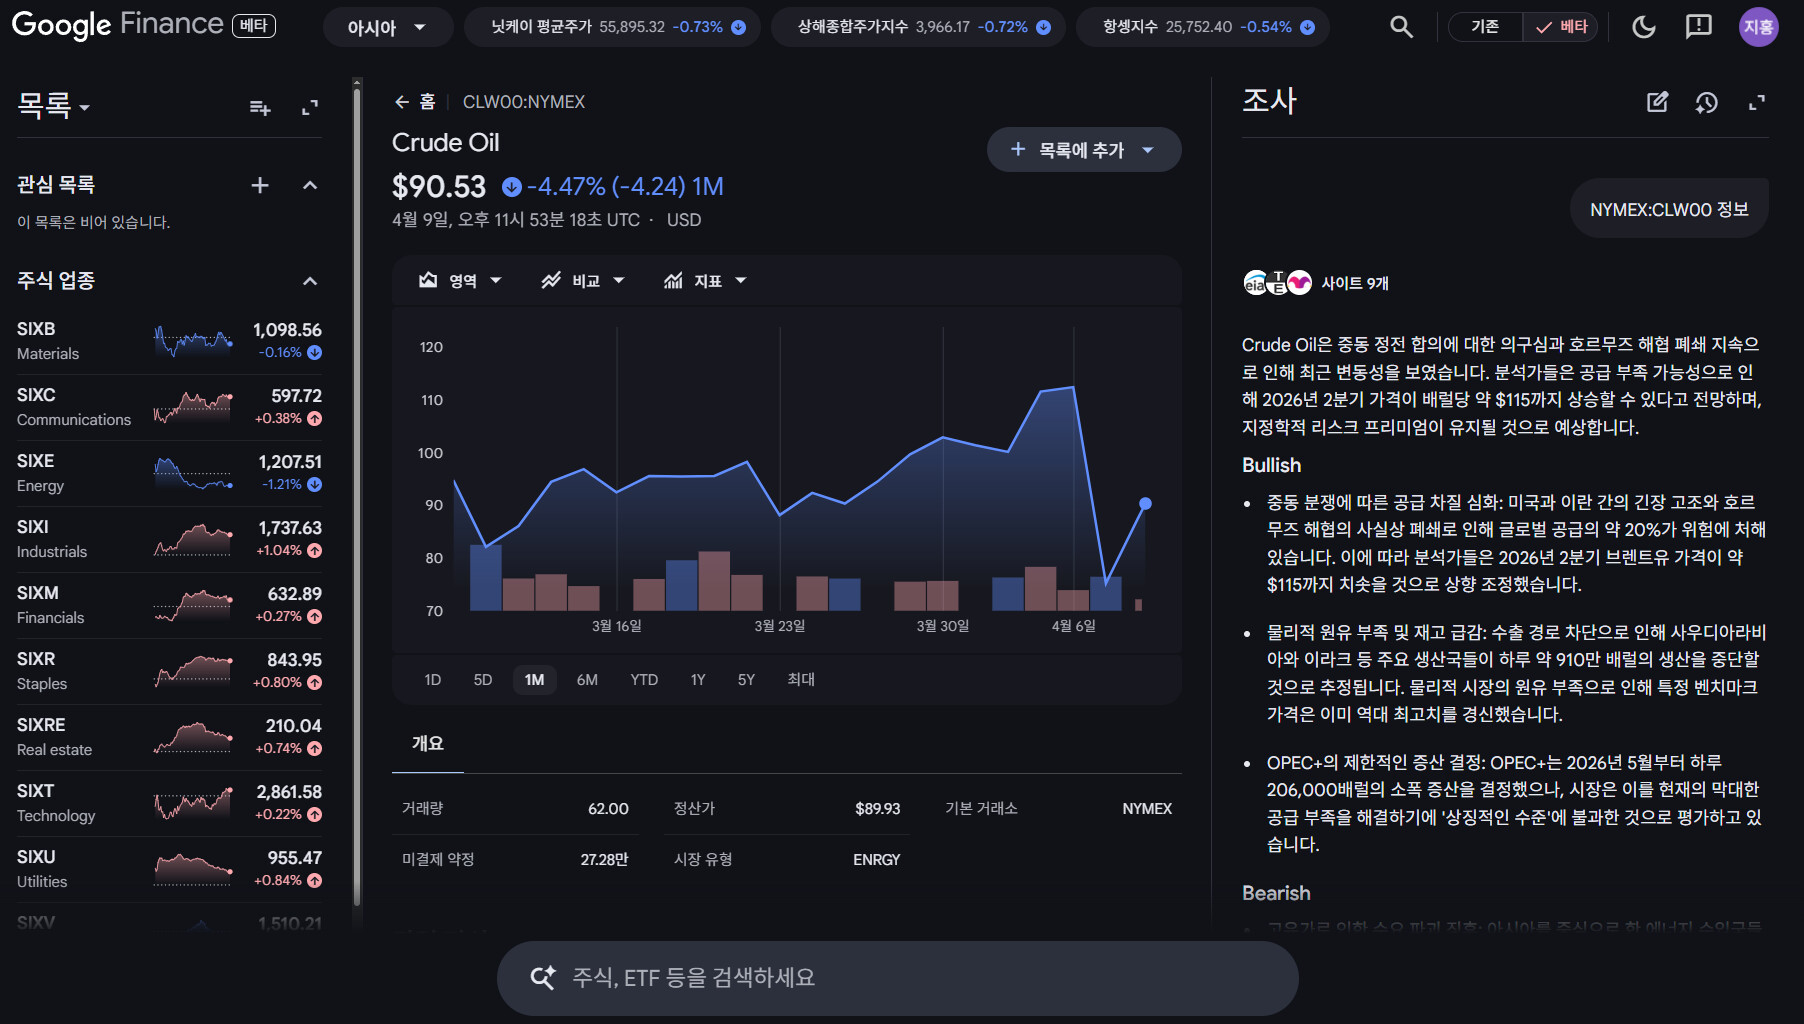Open research history clock icon
The height and width of the screenshot is (1024, 1804).
(x=1707, y=102)
